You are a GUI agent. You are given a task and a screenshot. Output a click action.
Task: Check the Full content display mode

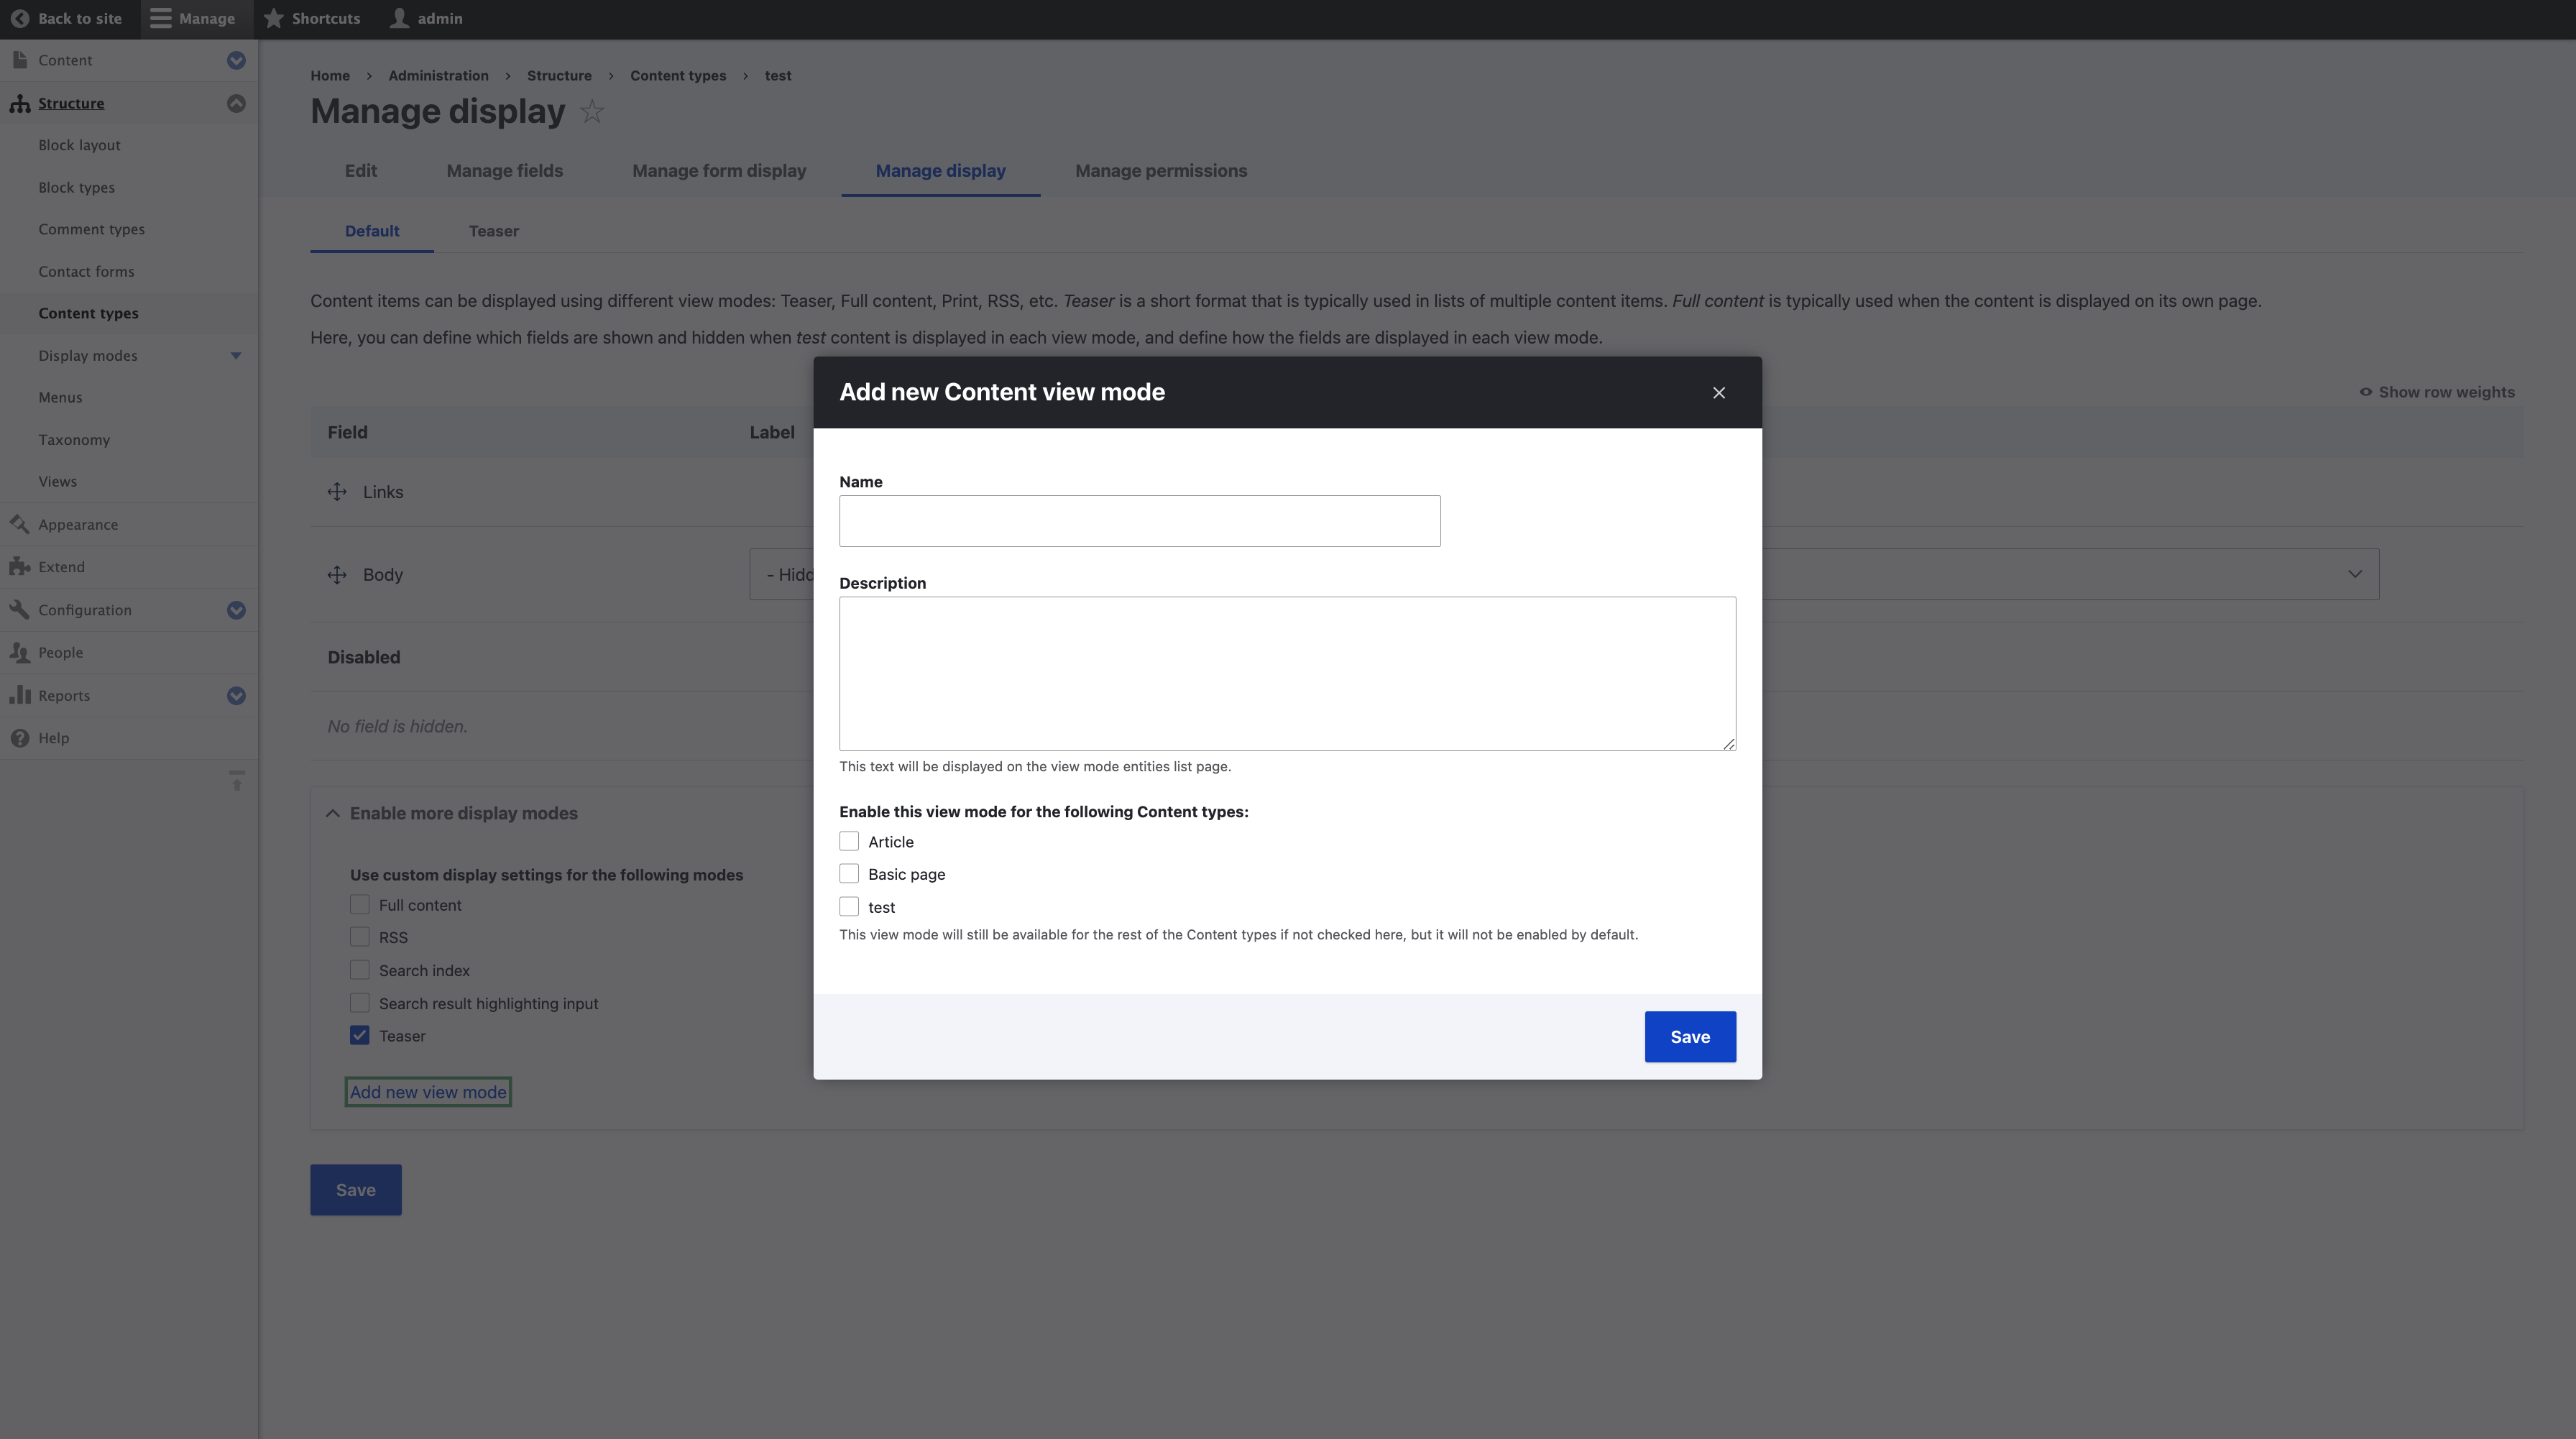[360, 904]
